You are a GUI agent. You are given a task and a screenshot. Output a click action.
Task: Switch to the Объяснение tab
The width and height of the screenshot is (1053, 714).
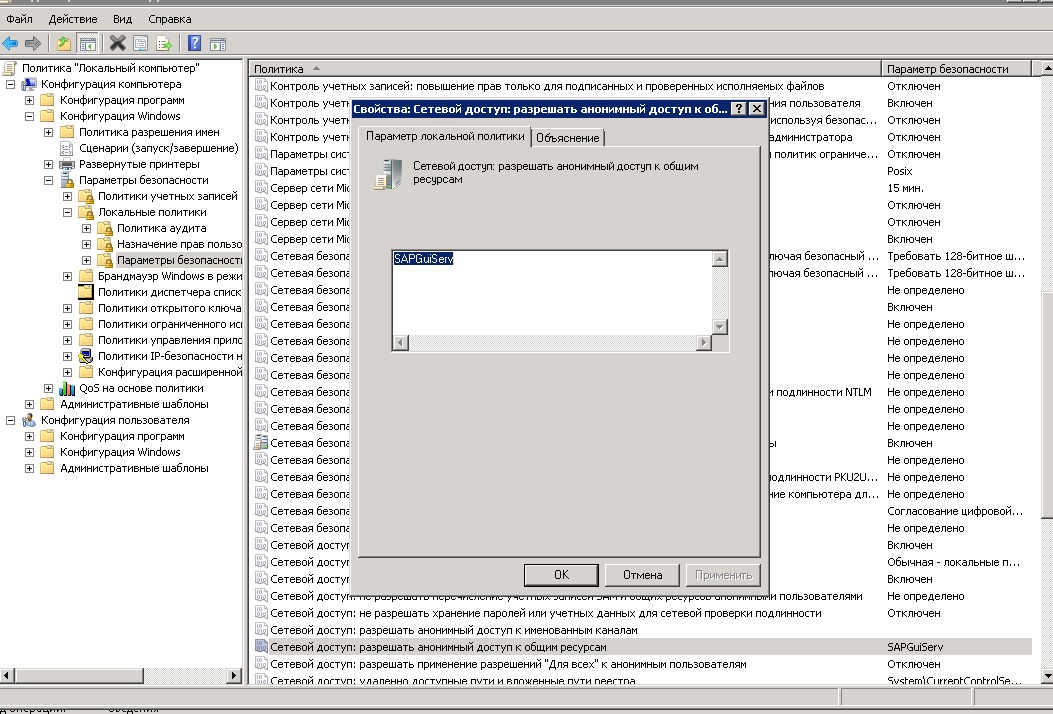567,138
